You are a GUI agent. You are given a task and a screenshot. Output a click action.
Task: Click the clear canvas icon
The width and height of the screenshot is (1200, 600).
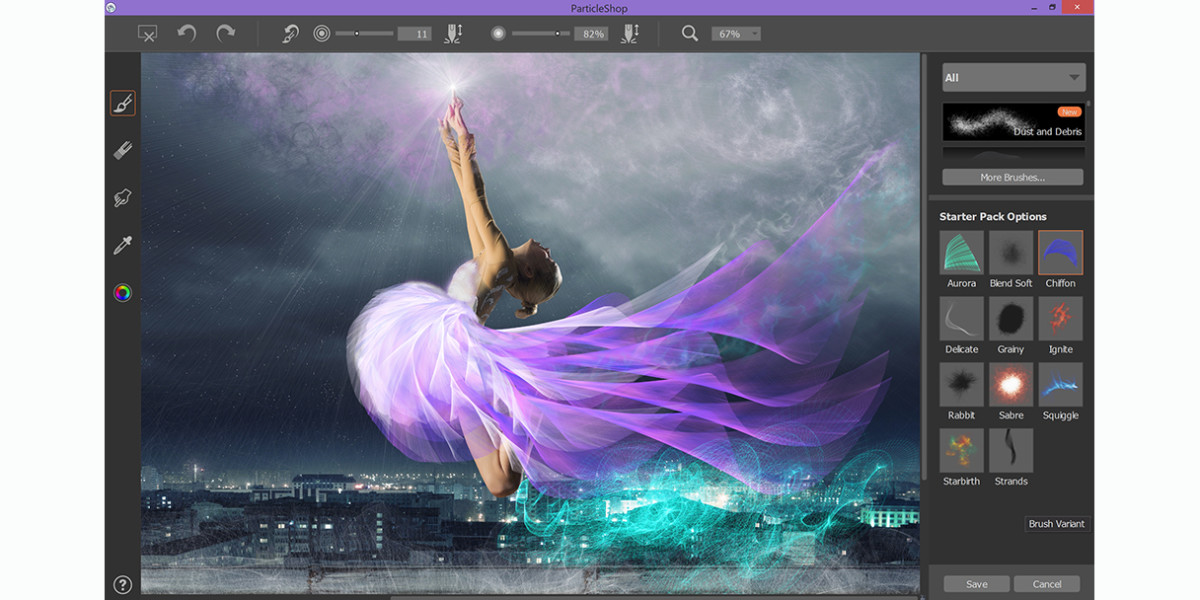pyautogui.click(x=148, y=34)
